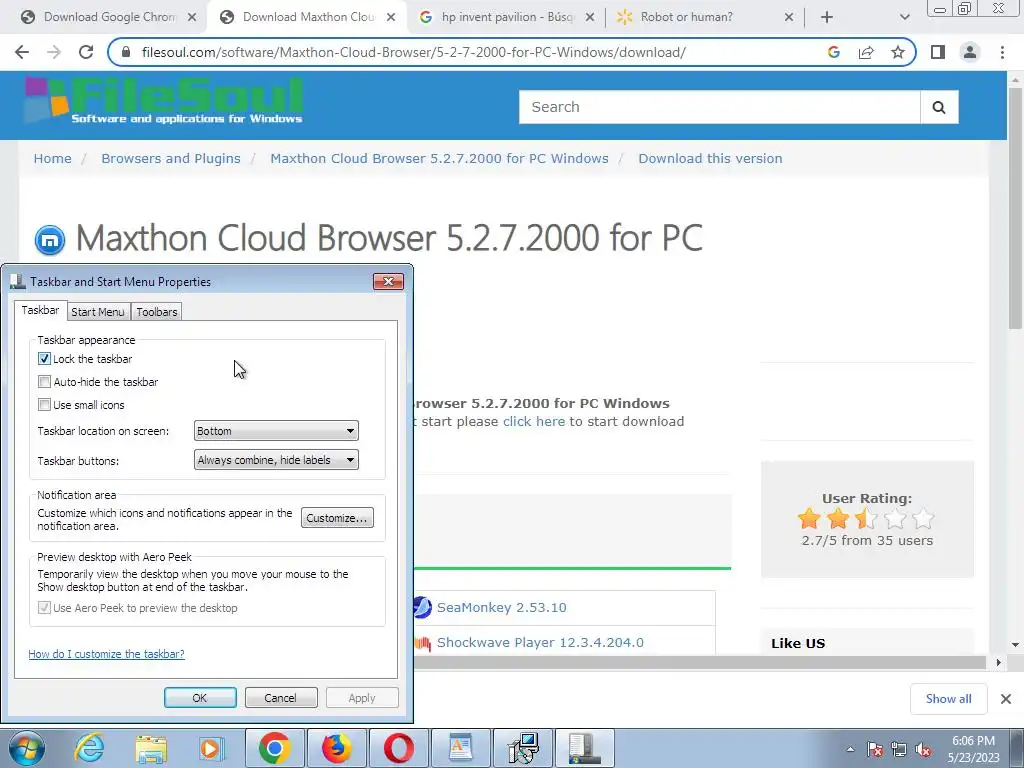Go back using browser back arrow

(x=22, y=52)
